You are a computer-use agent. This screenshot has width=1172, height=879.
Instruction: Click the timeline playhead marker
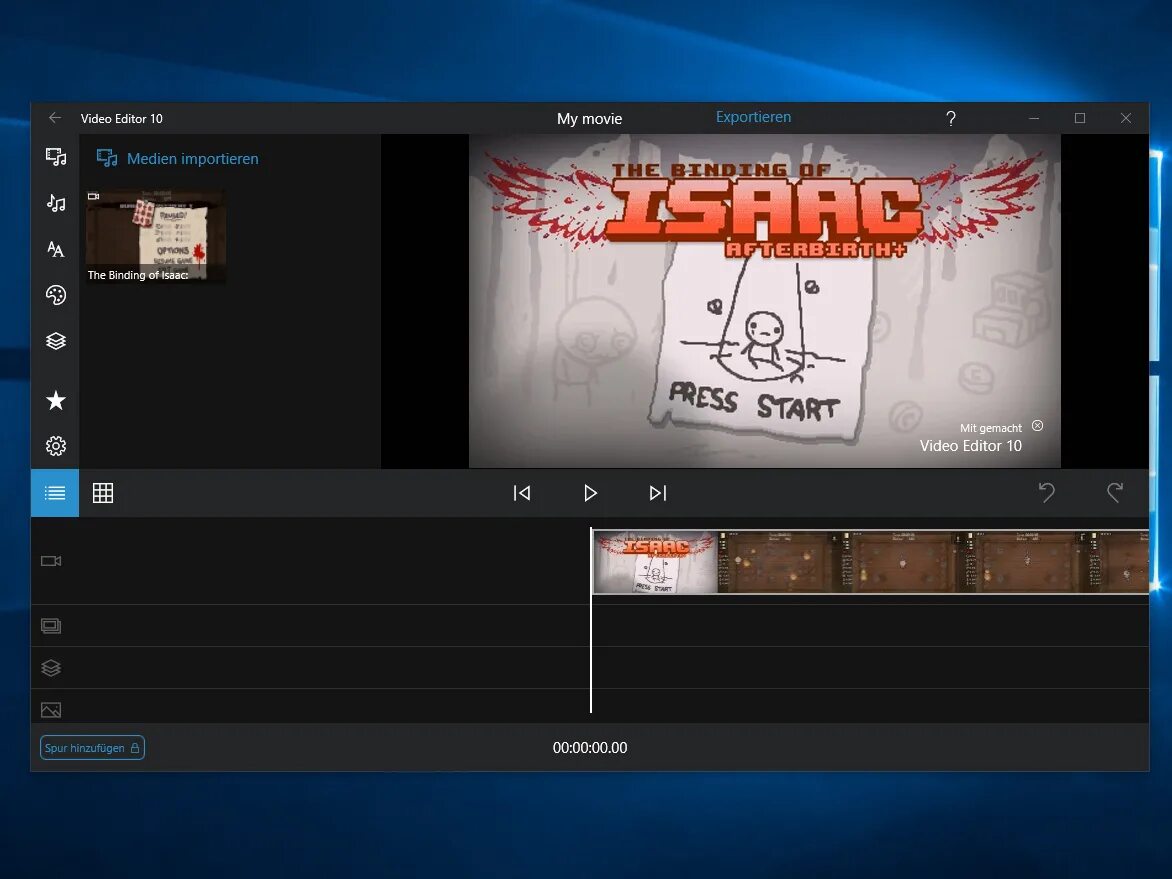point(590,620)
